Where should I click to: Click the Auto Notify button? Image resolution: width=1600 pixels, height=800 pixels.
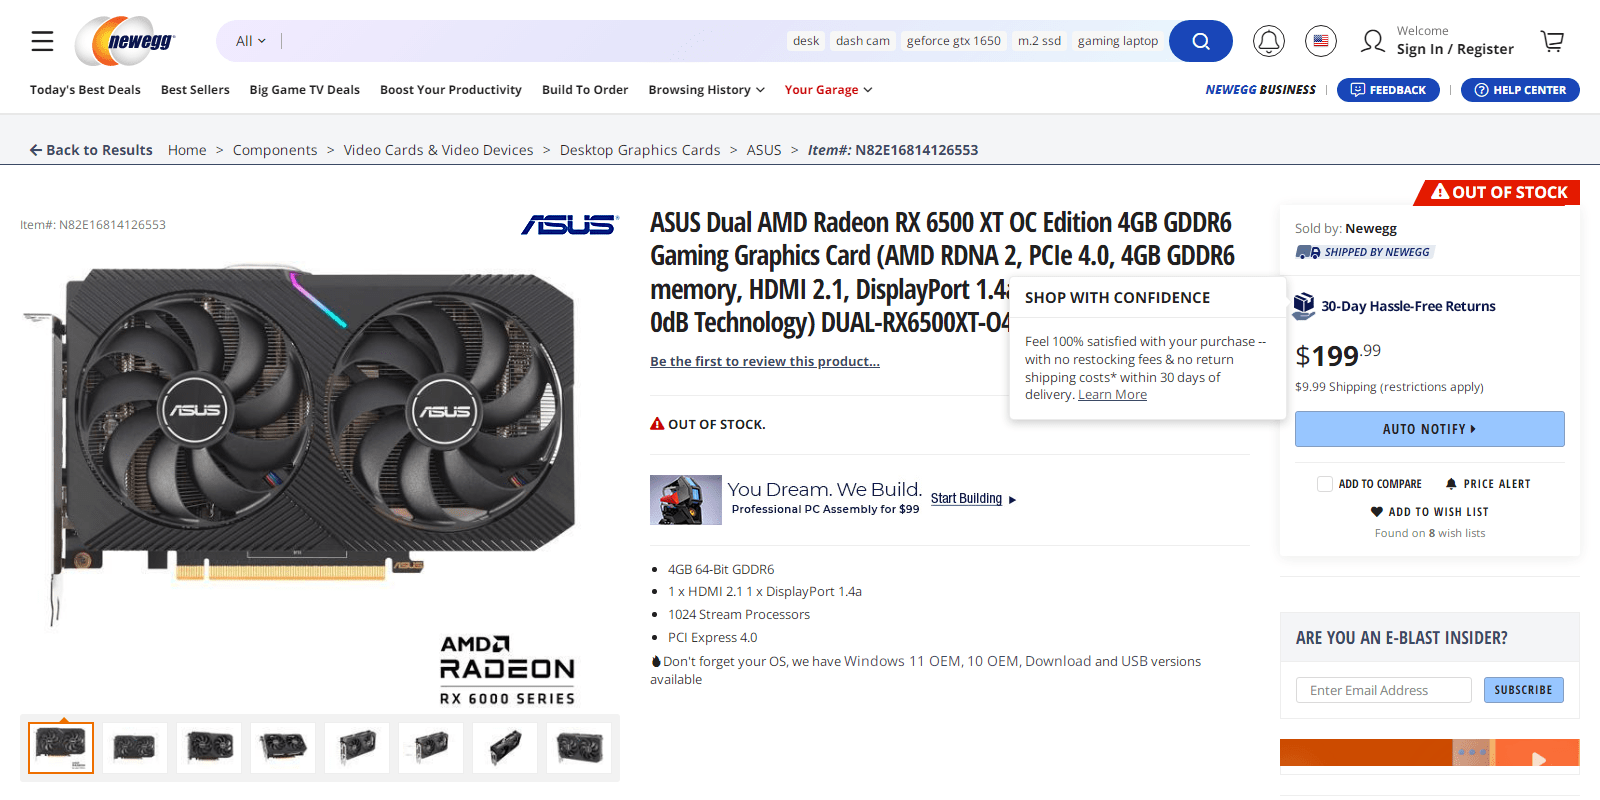[x=1430, y=429]
